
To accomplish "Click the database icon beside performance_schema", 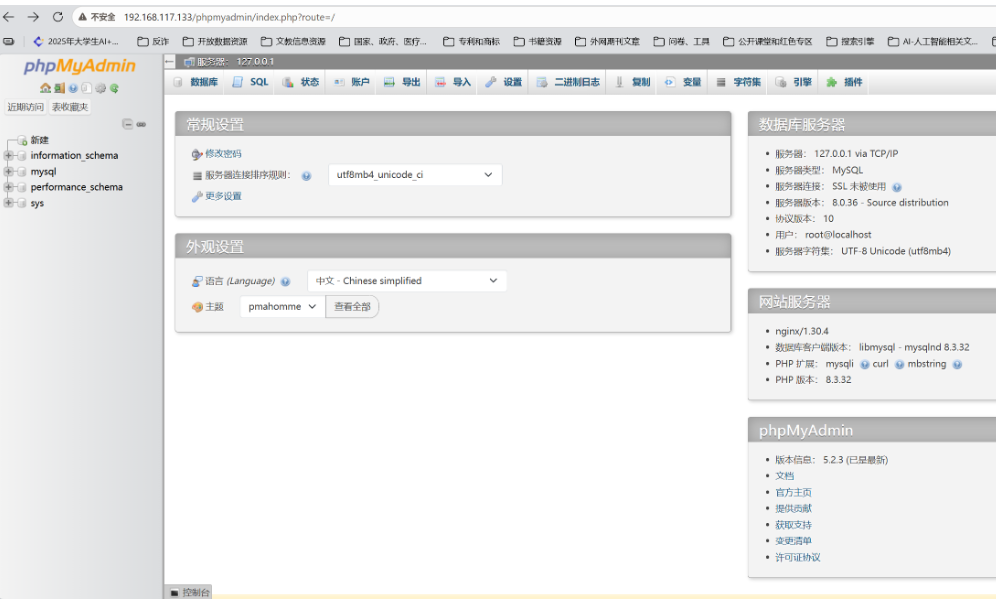I will pyautogui.click(x=22, y=187).
